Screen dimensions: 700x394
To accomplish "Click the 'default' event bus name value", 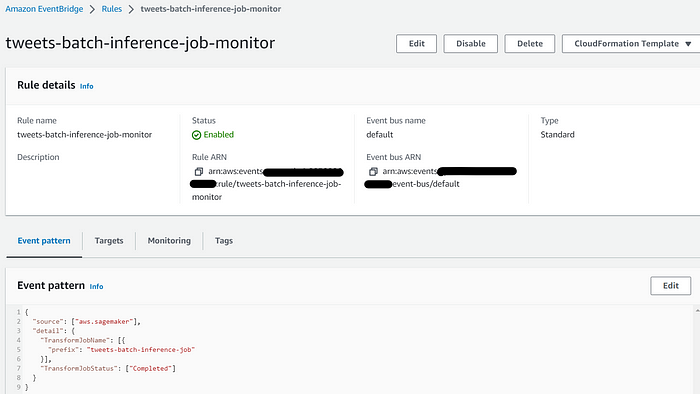I will [379, 135].
